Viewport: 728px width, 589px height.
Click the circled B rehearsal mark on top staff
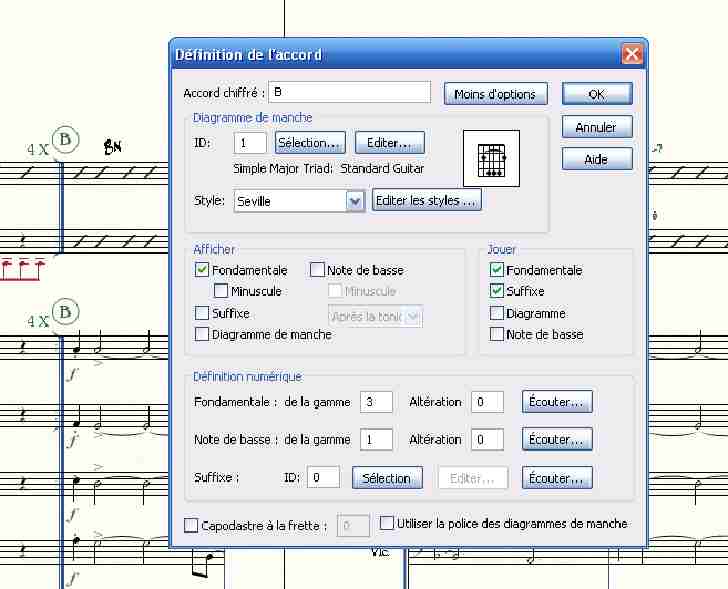[x=65, y=140]
